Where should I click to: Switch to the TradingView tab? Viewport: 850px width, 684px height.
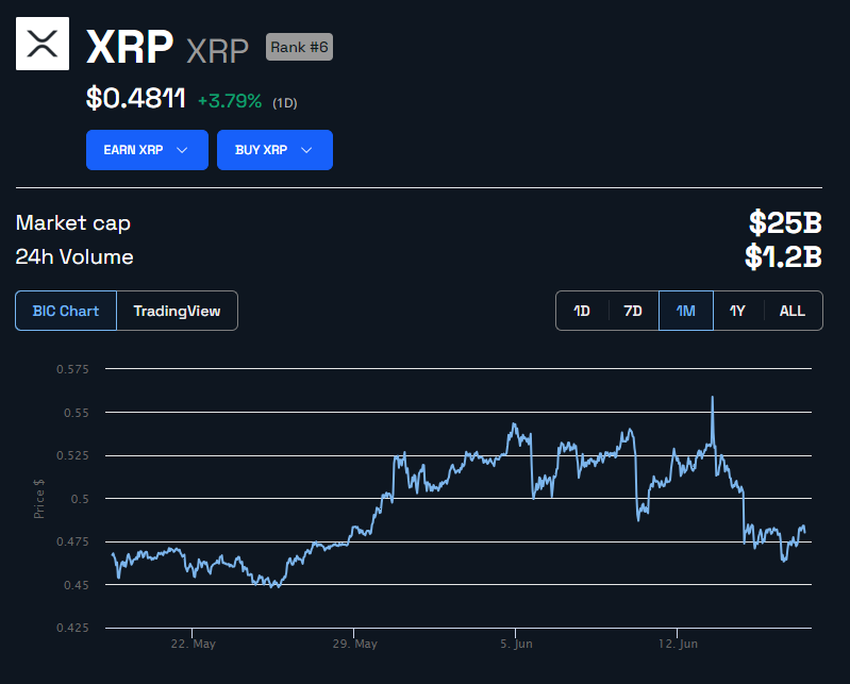(x=177, y=311)
